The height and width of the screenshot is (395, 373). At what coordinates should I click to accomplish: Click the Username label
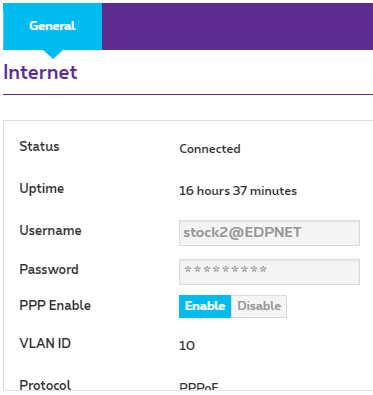pyautogui.click(x=50, y=230)
